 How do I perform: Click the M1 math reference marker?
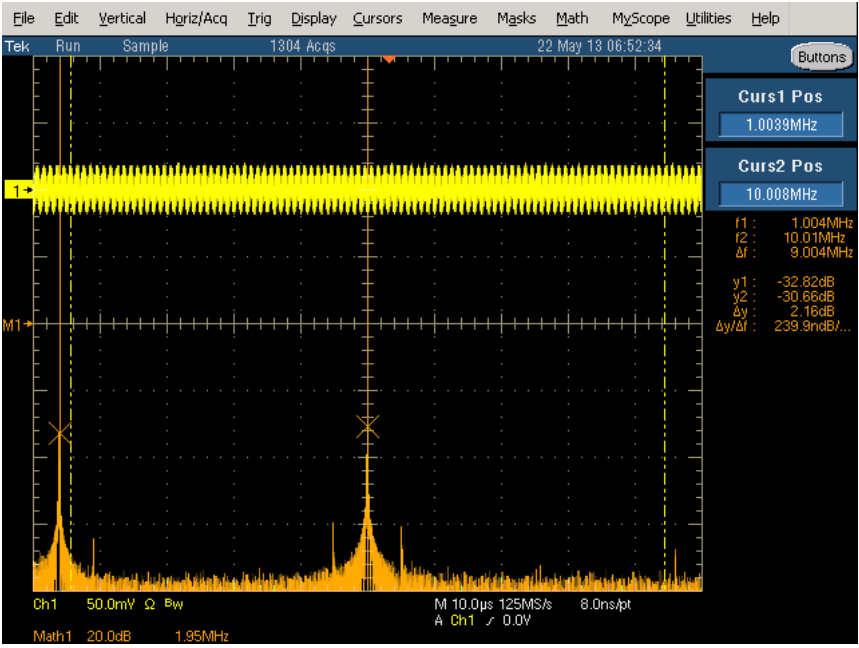click(x=17, y=325)
